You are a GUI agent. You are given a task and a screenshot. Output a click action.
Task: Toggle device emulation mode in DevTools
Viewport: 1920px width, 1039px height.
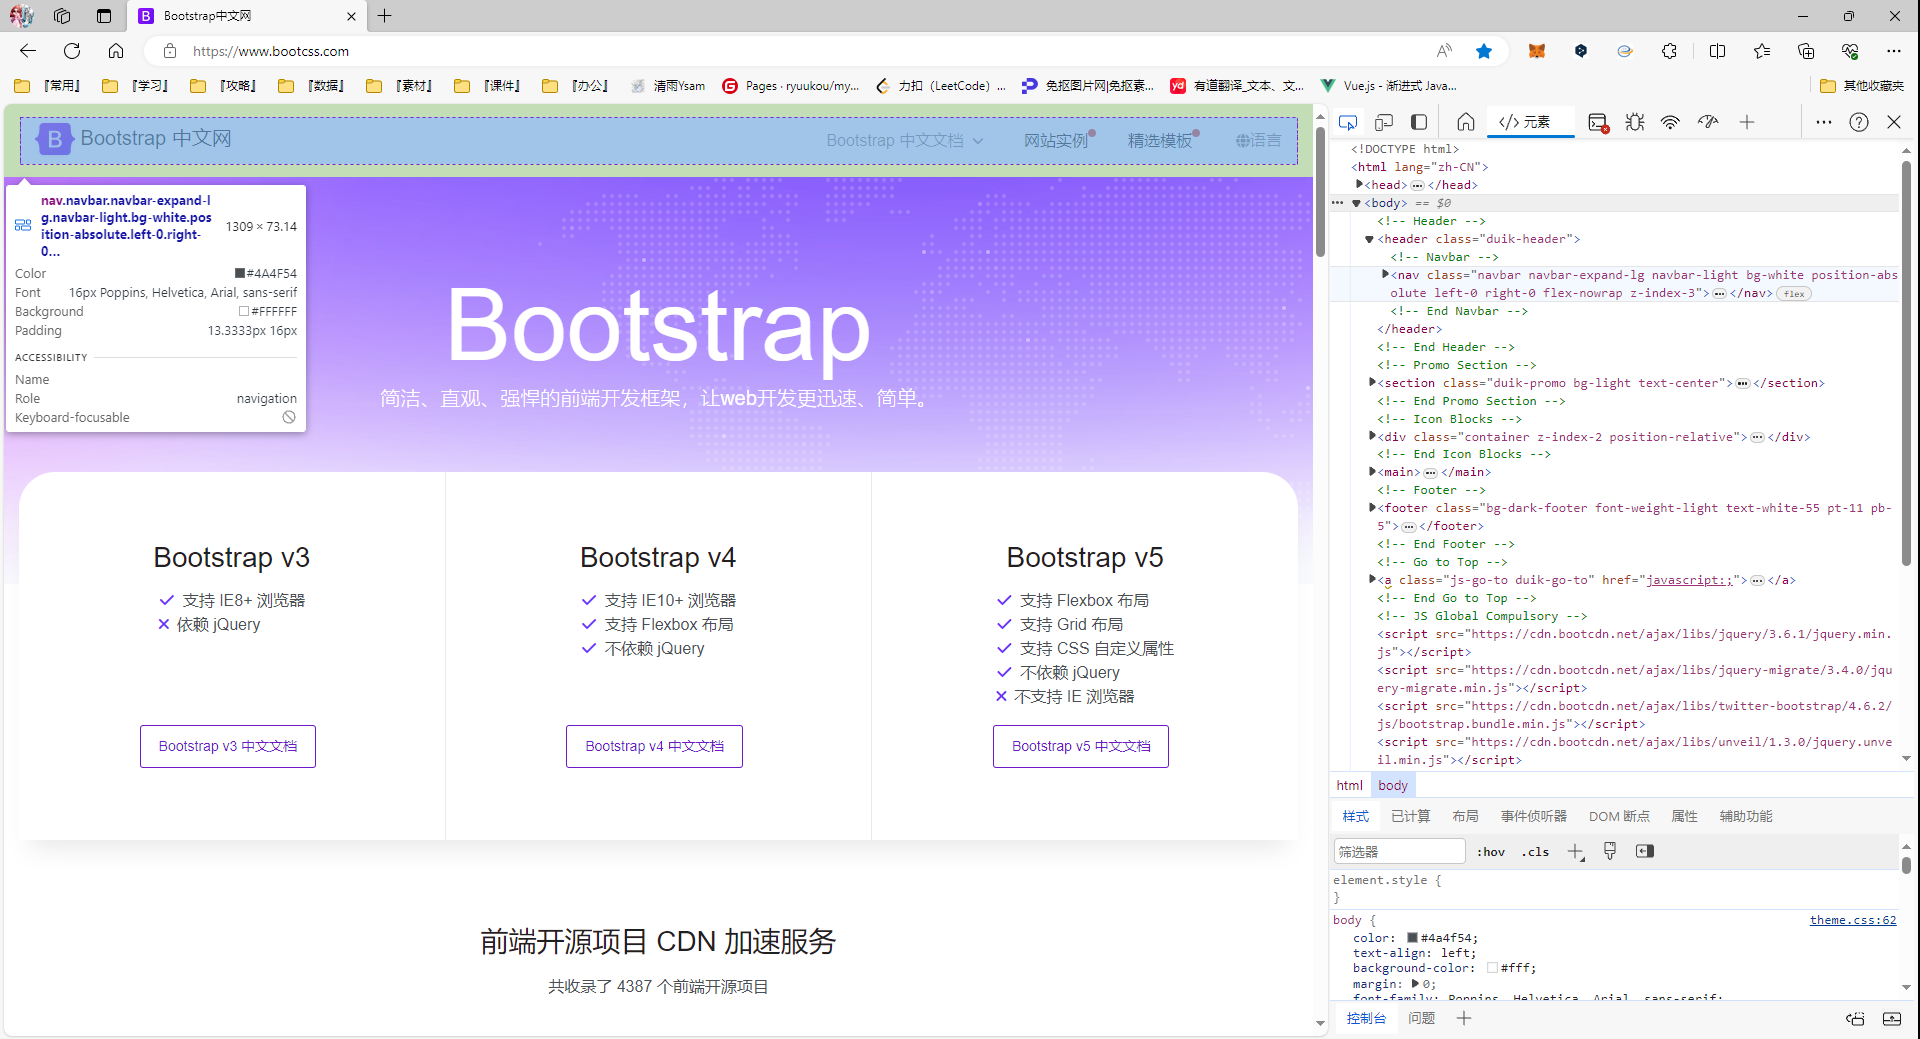(1384, 122)
